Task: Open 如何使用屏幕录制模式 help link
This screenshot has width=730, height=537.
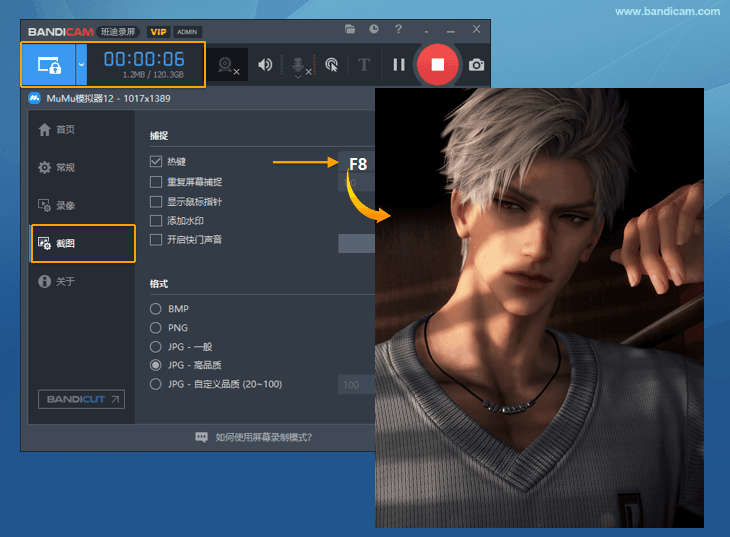Action: coord(264,437)
